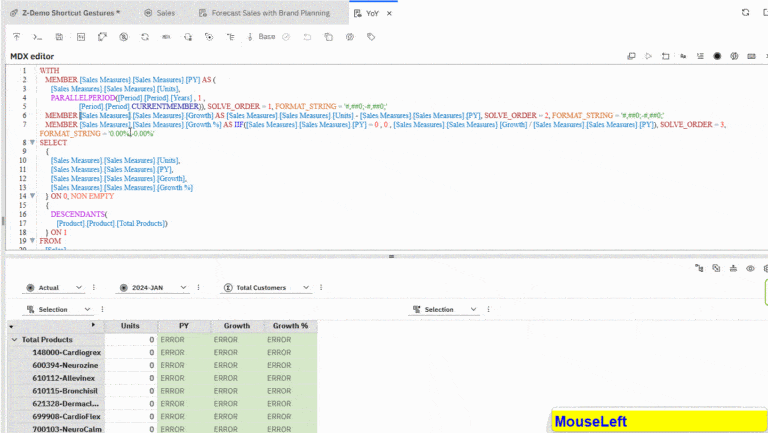
Task: Open the Total Customers dropdown
Action: coord(266,288)
